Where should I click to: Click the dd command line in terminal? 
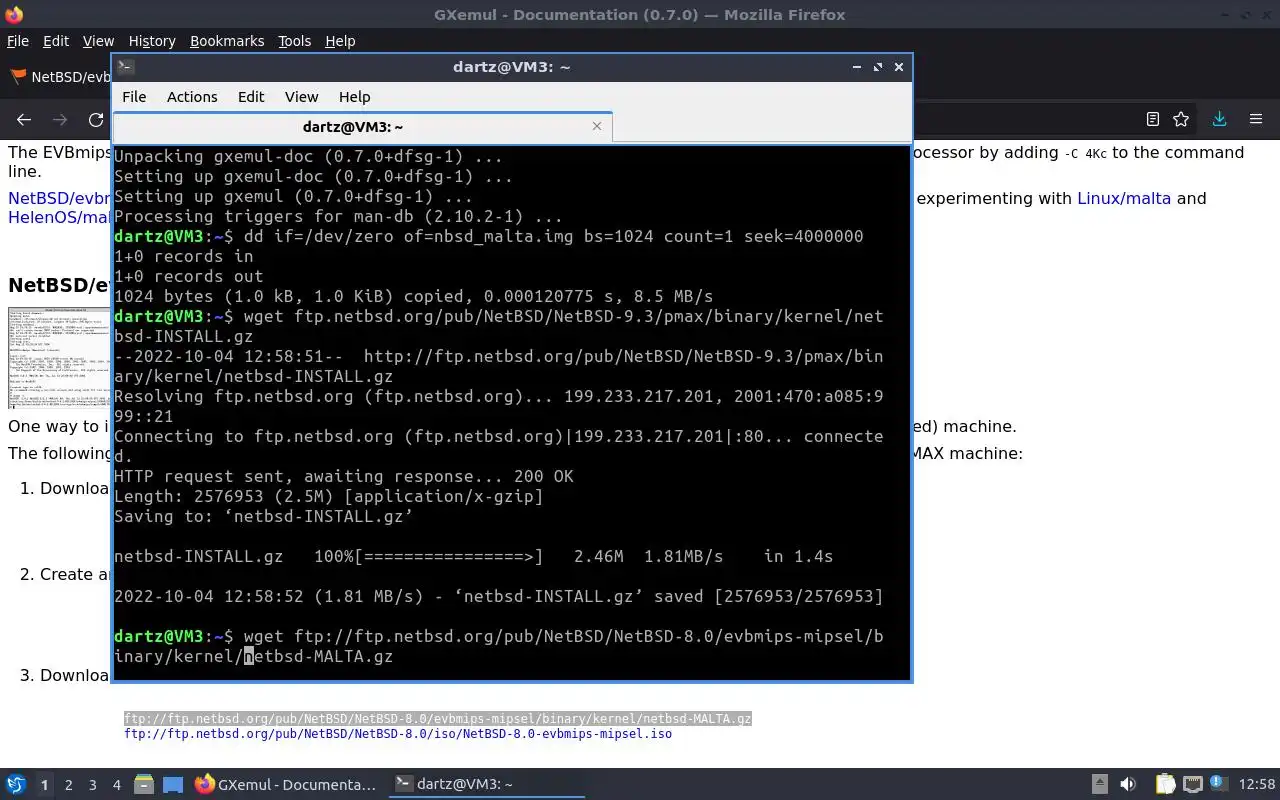pyautogui.click(x=489, y=236)
